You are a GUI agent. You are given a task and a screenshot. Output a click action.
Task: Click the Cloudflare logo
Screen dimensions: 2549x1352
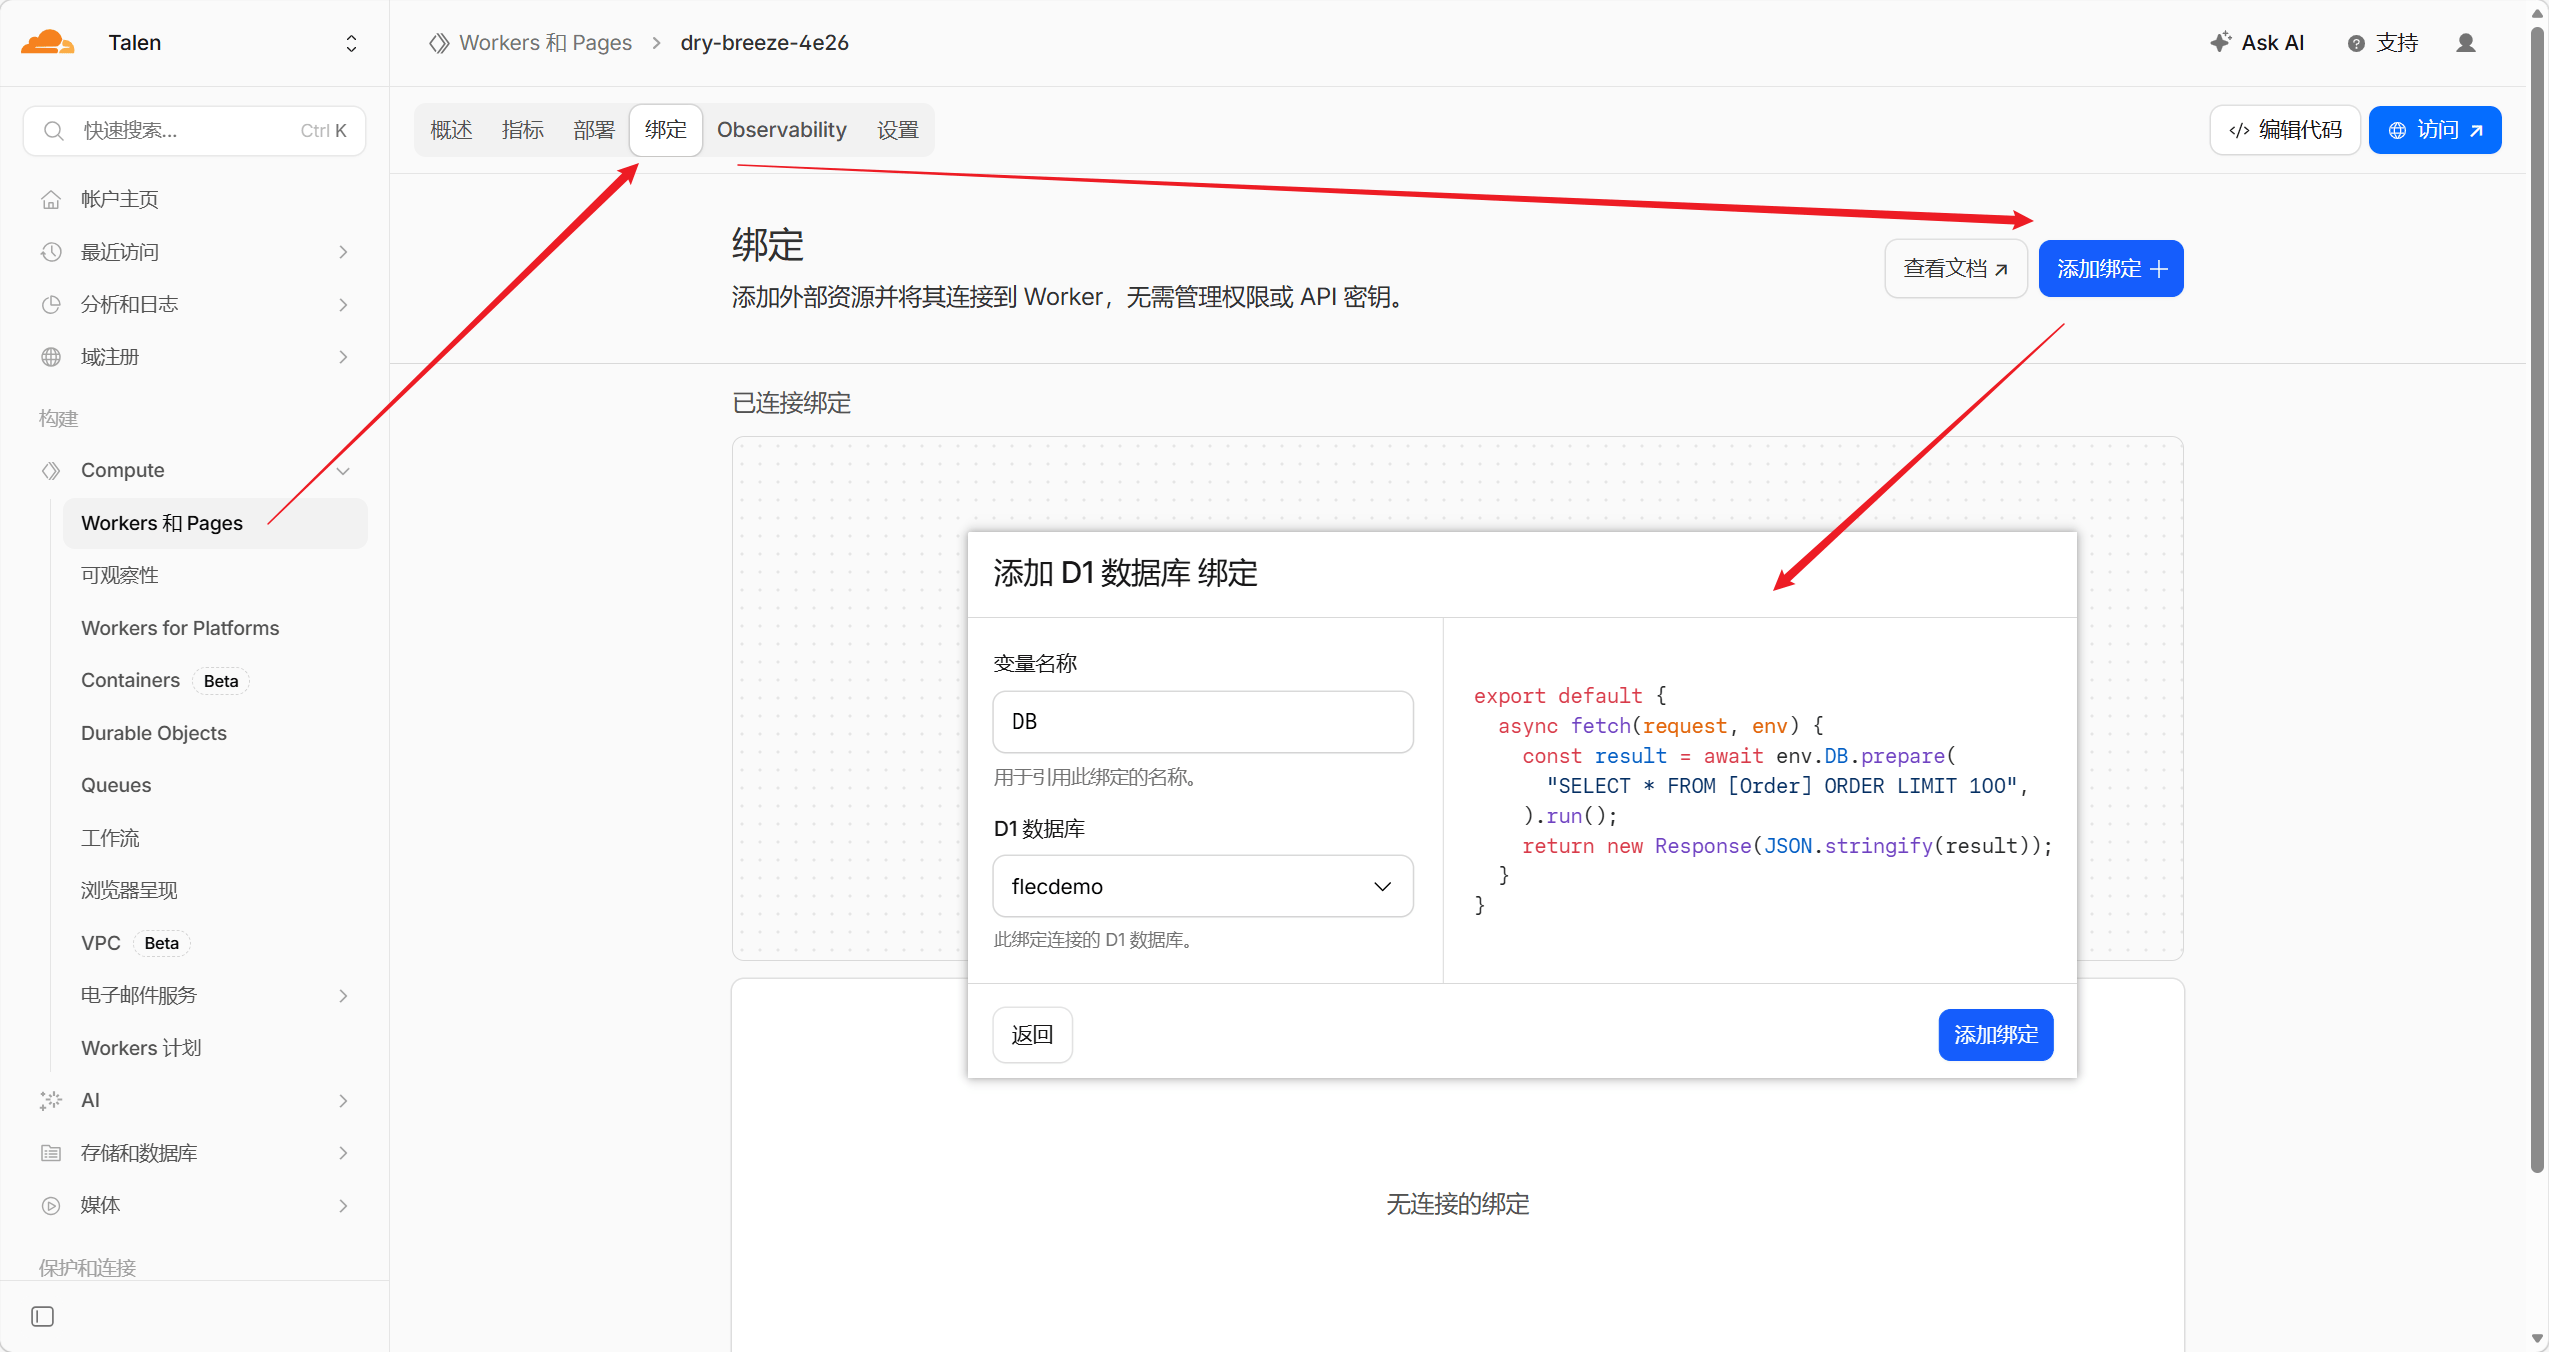[x=45, y=41]
